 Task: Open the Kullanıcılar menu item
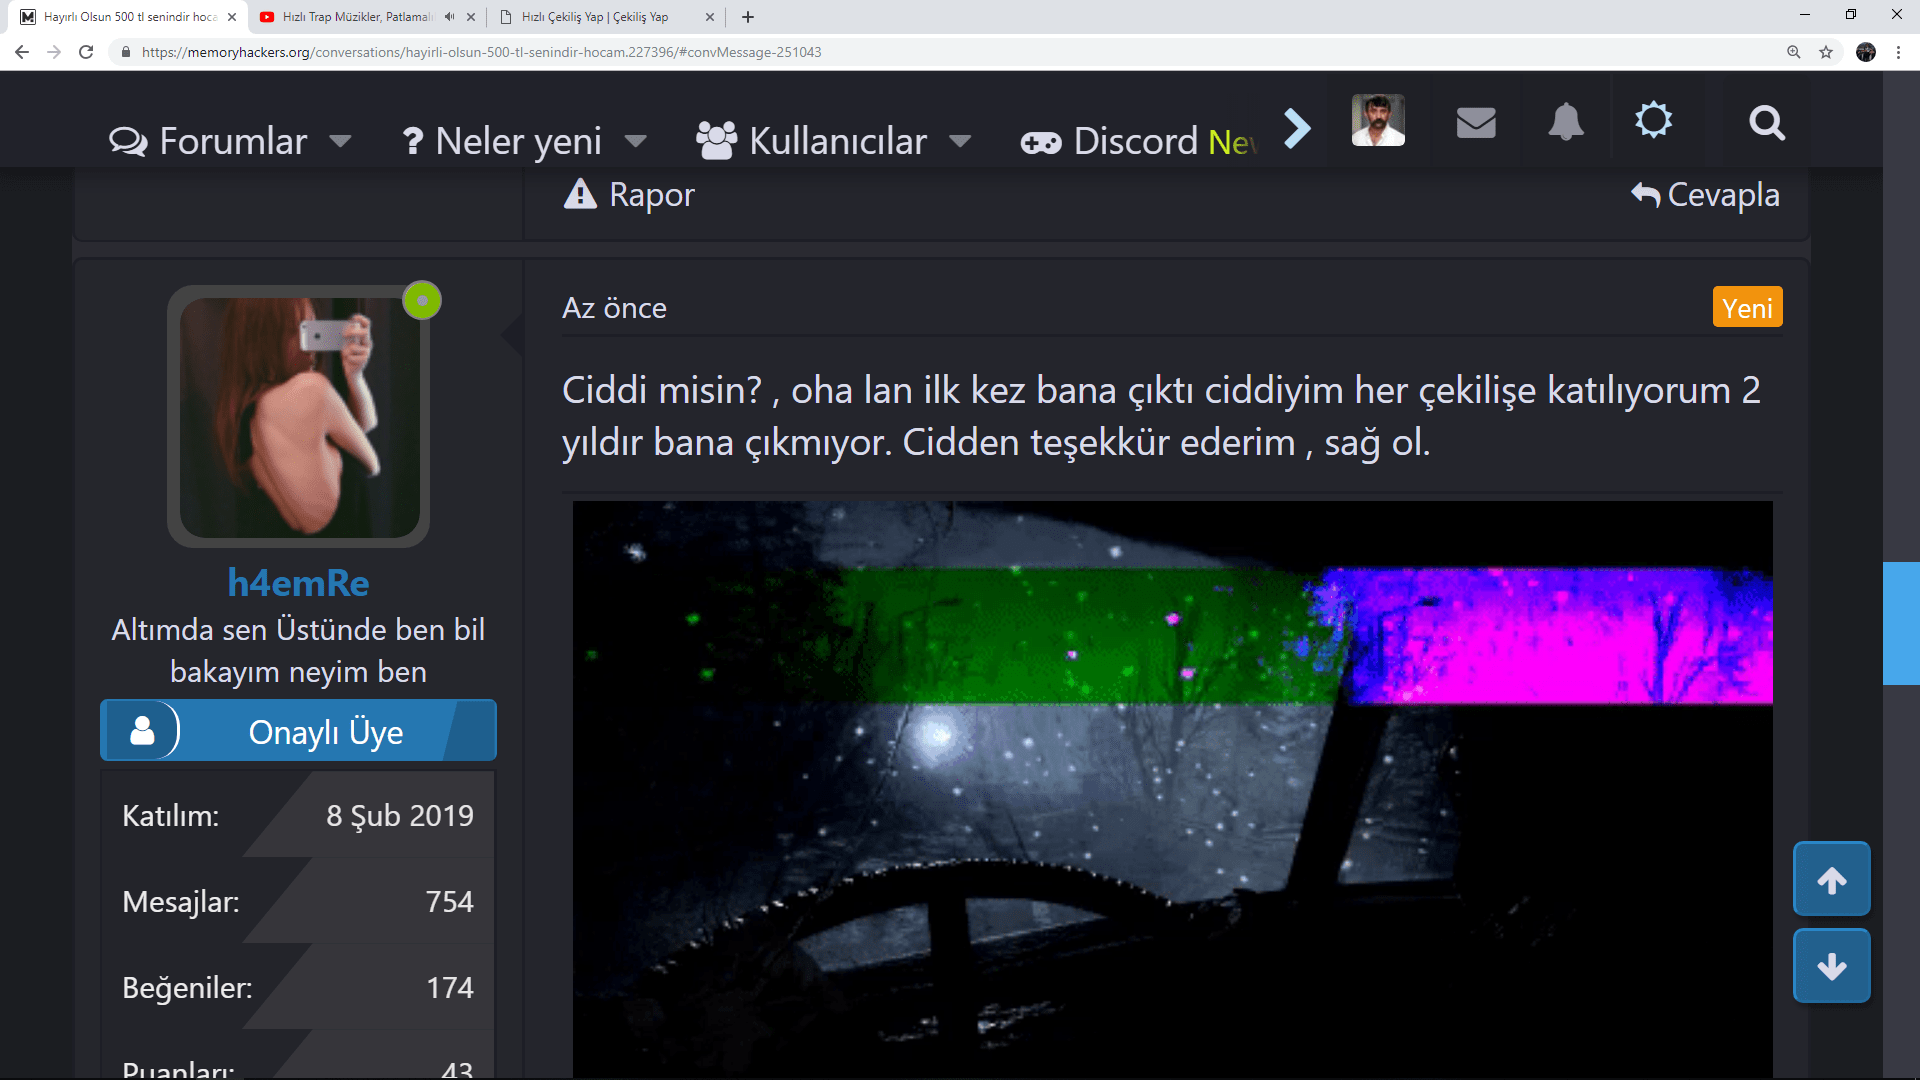click(x=812, y=141)
